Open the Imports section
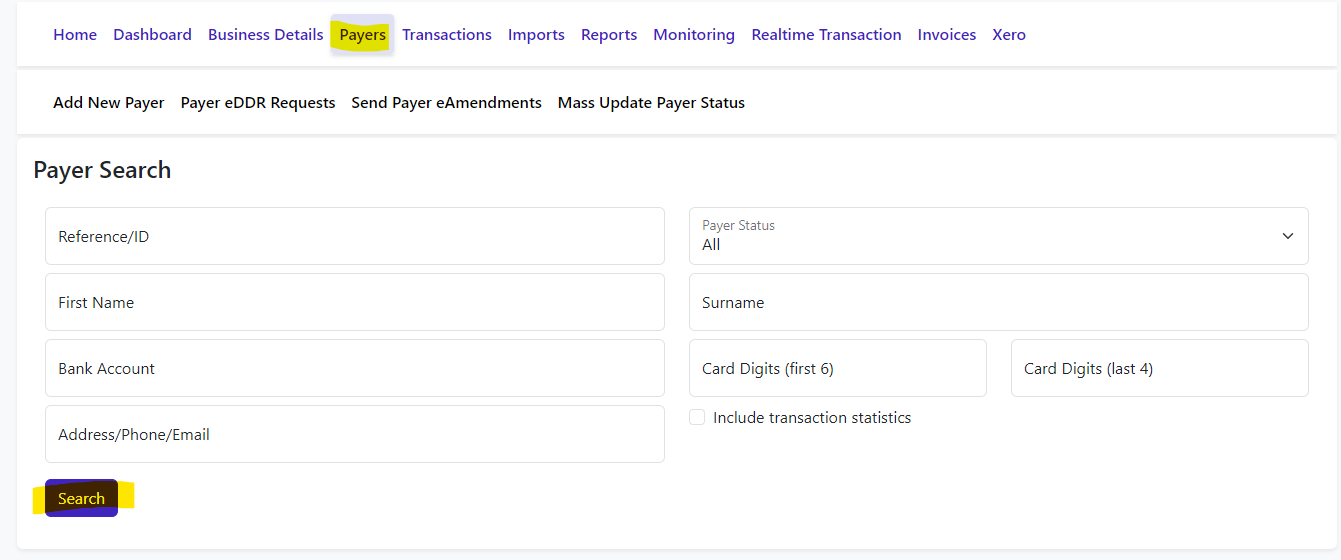Screen dimensions: 1341x560 [x=536, y=35]
